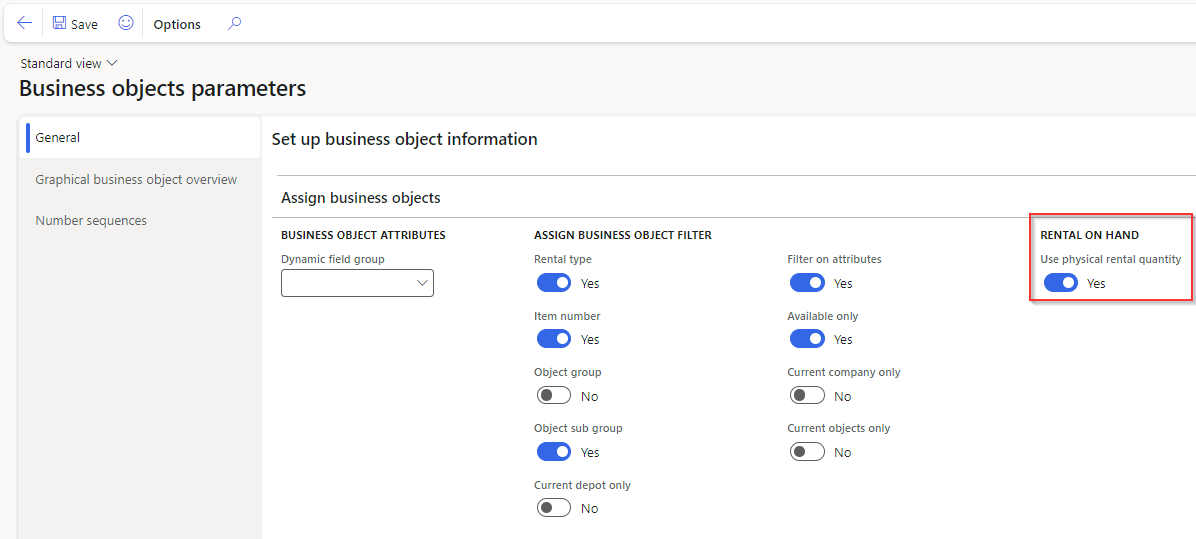Turn off Object sub group toggle
The image size is (1196, 539).
pyautogui.click(x=554, y=451)
